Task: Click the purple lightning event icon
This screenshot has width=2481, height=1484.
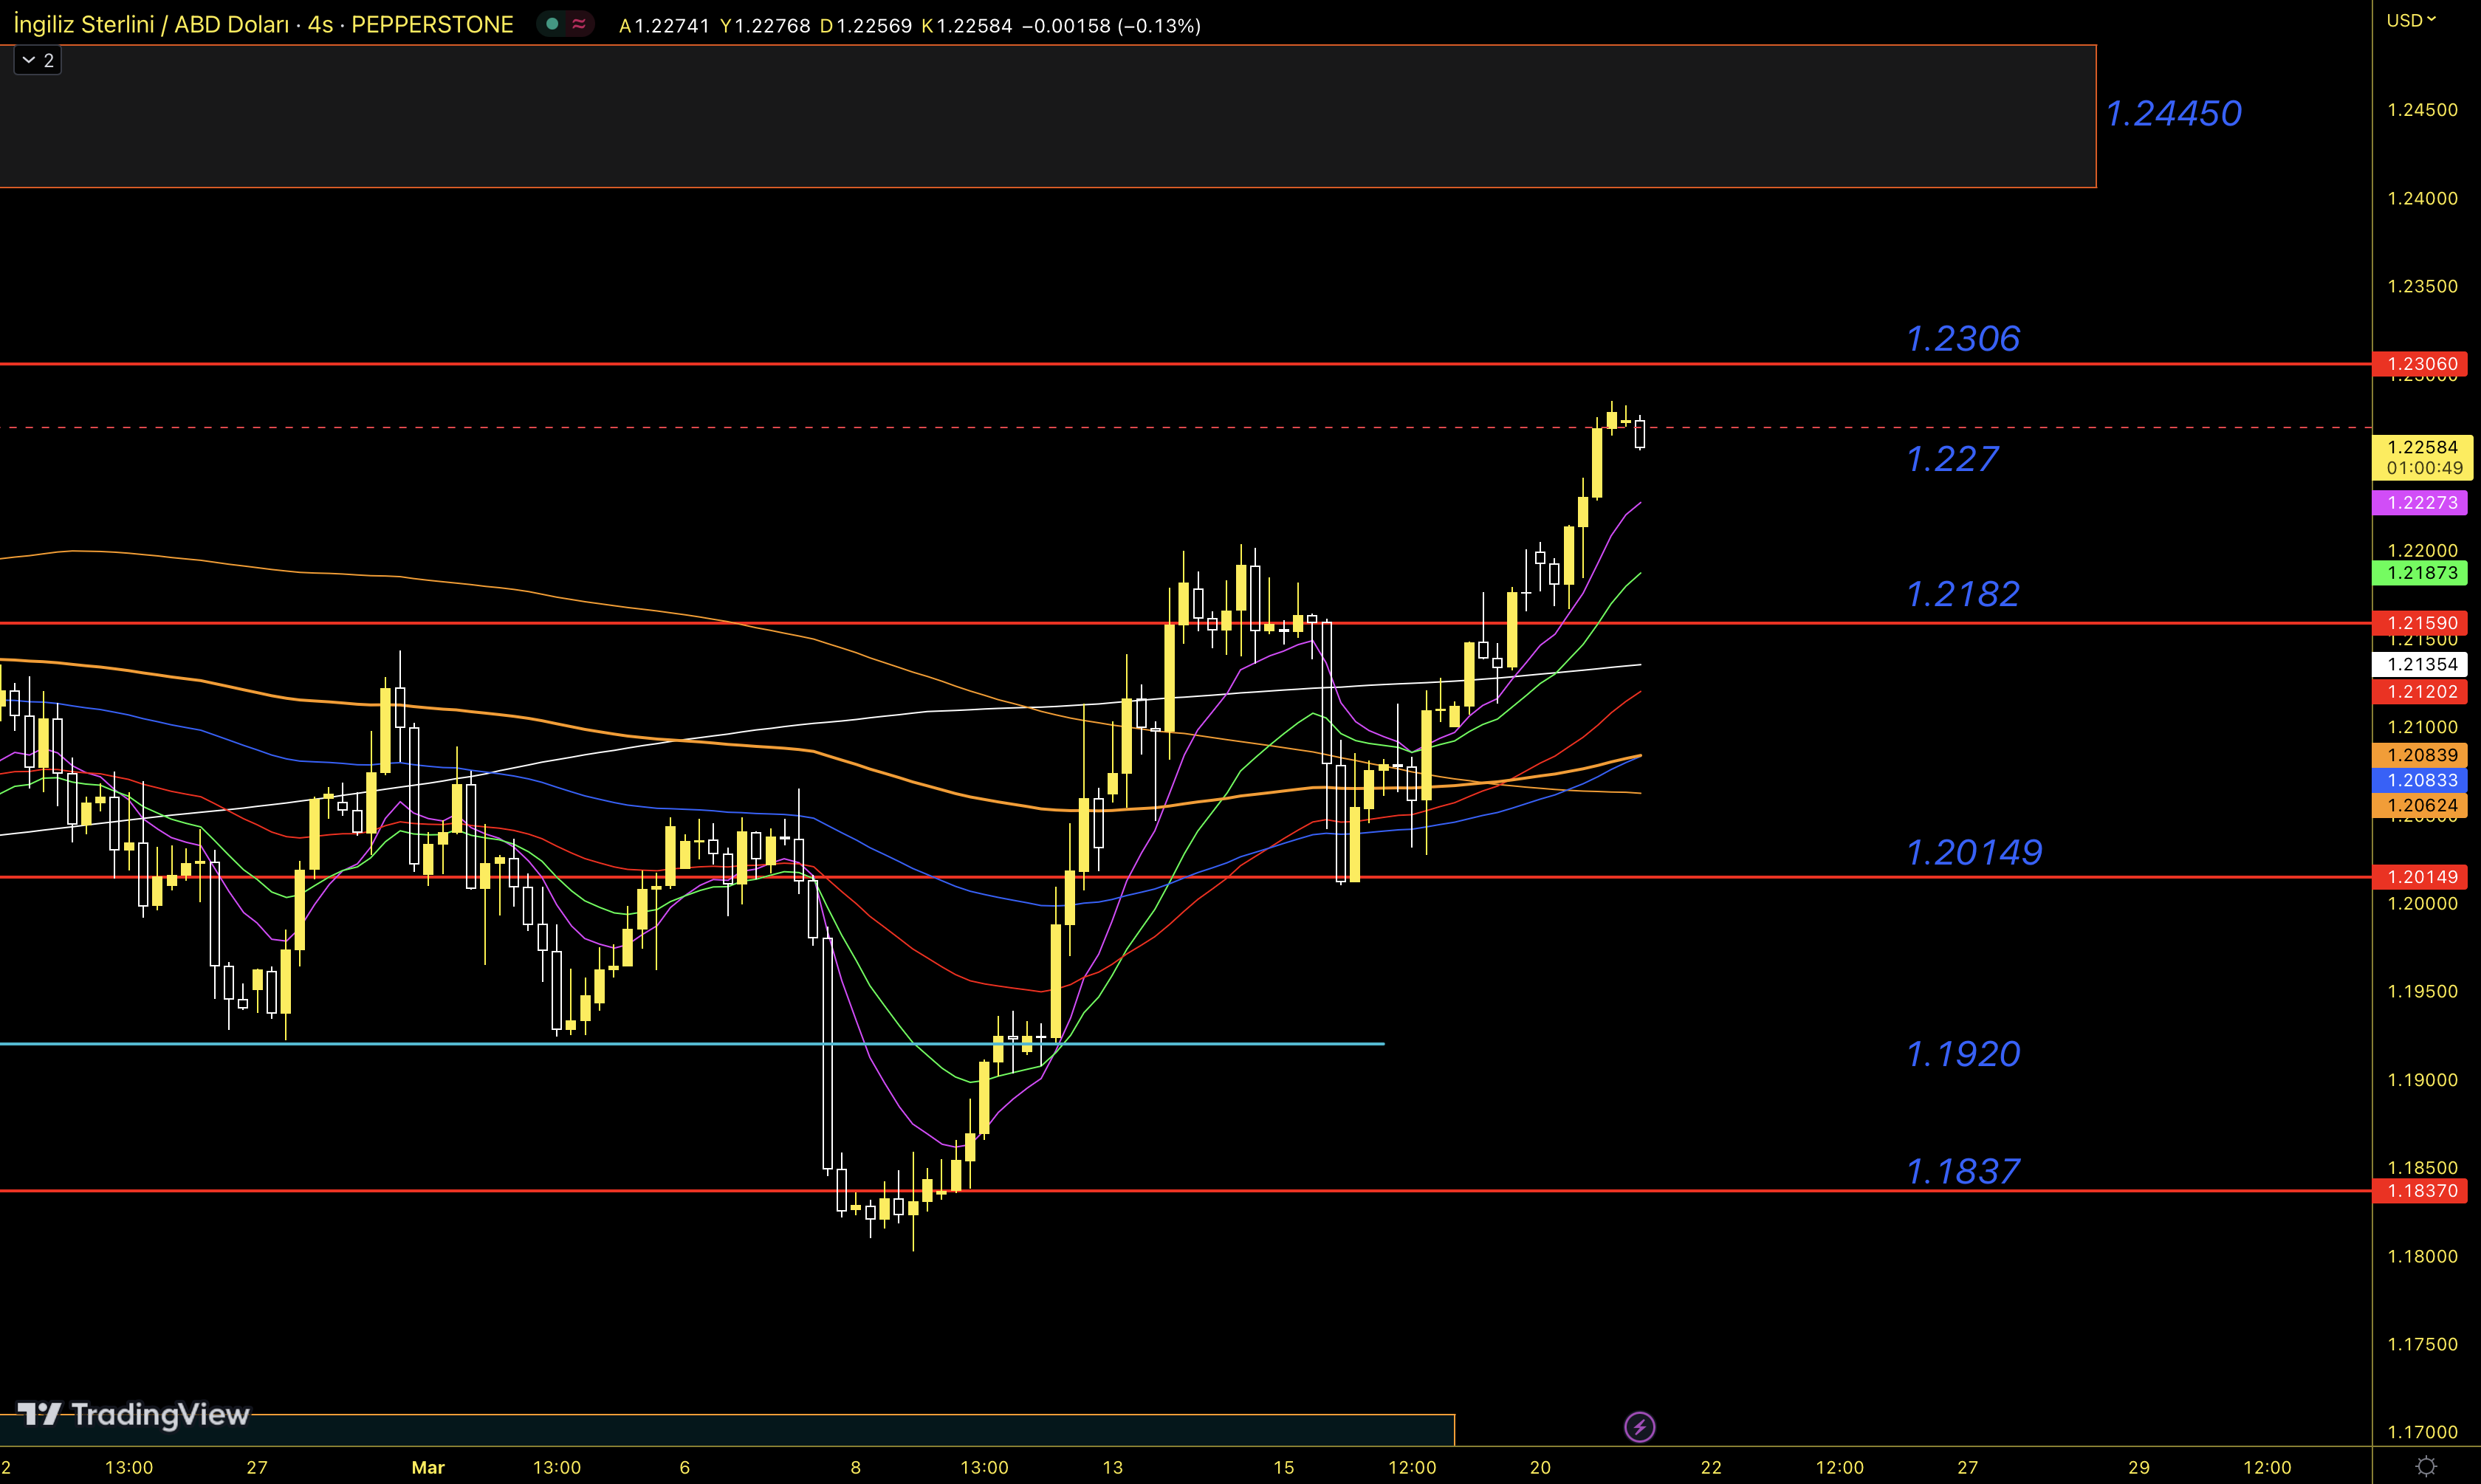Action: coord(1639,1426)
